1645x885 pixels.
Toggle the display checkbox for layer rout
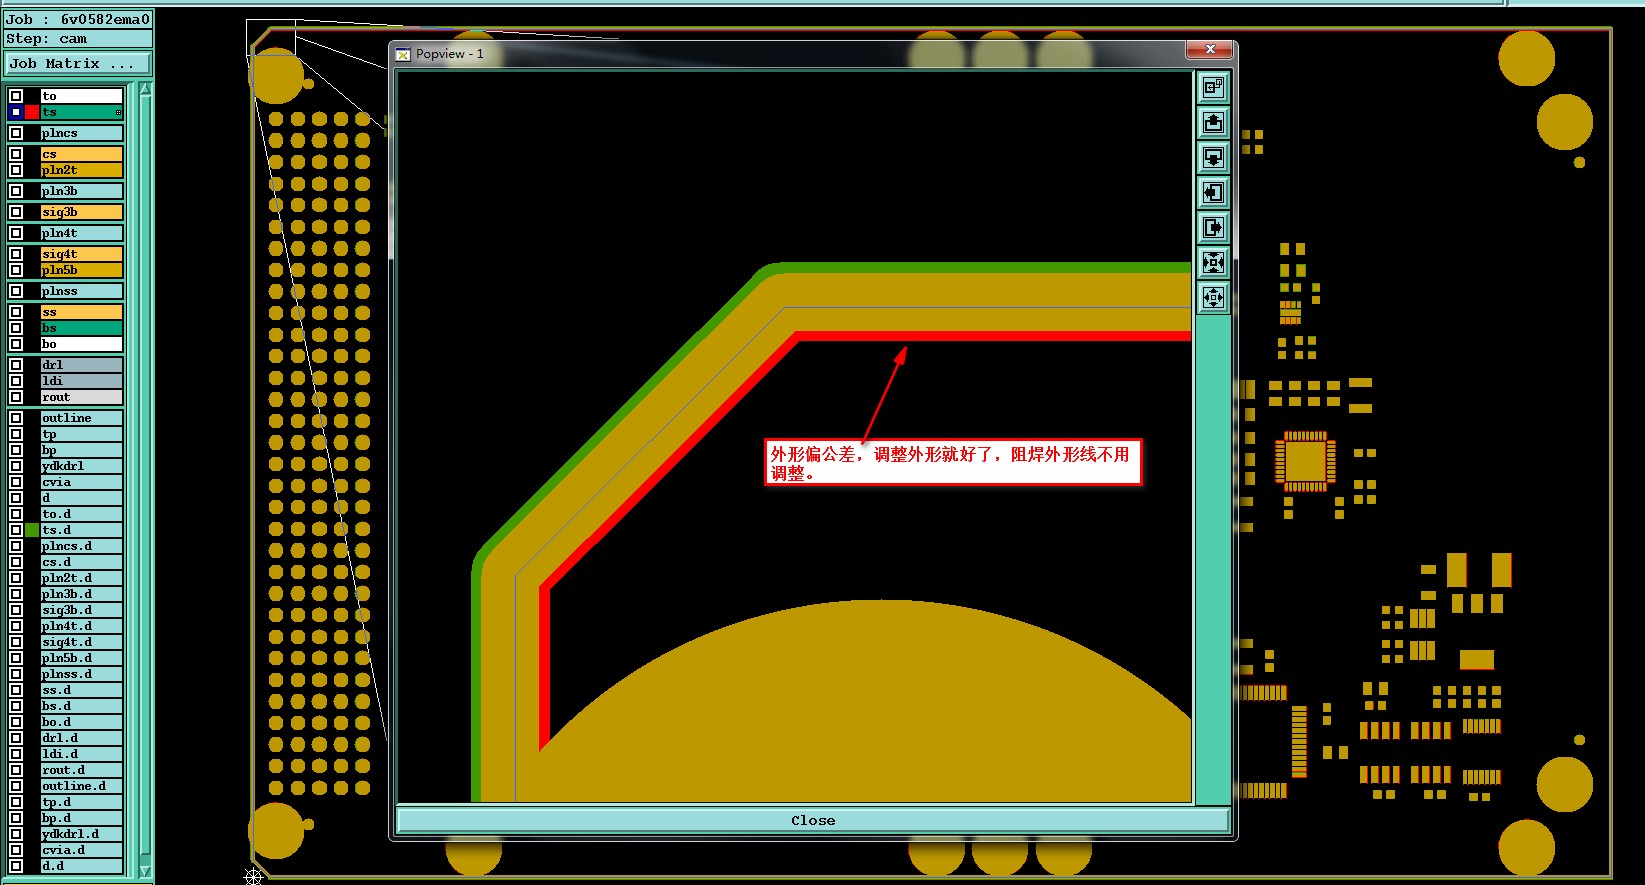point(16,397)
